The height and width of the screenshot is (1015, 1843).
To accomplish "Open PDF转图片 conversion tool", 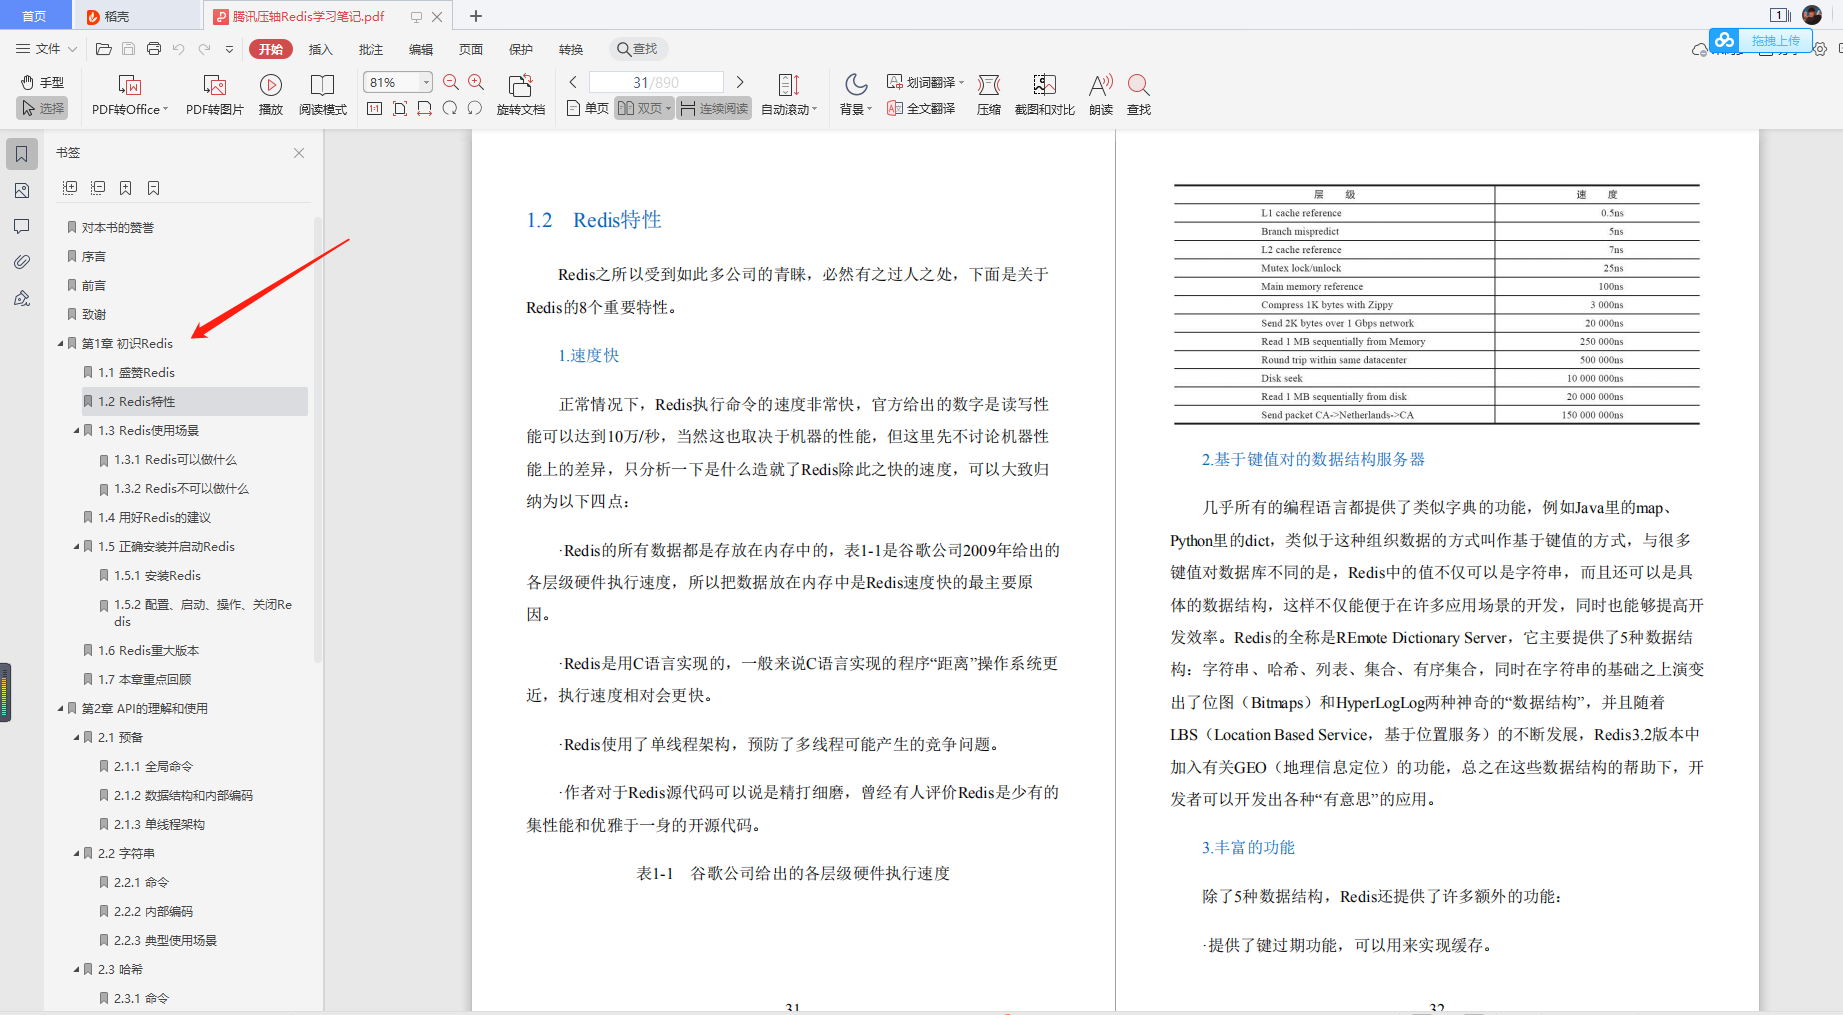I will click(x=215, y=95).
